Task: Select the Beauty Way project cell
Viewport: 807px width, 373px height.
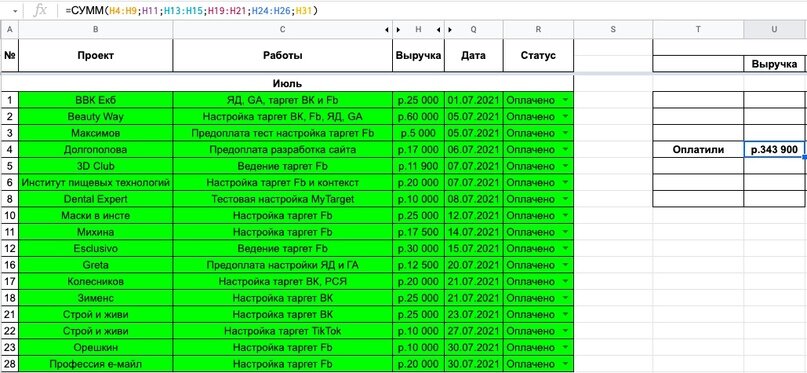Action: click(96, 116)
